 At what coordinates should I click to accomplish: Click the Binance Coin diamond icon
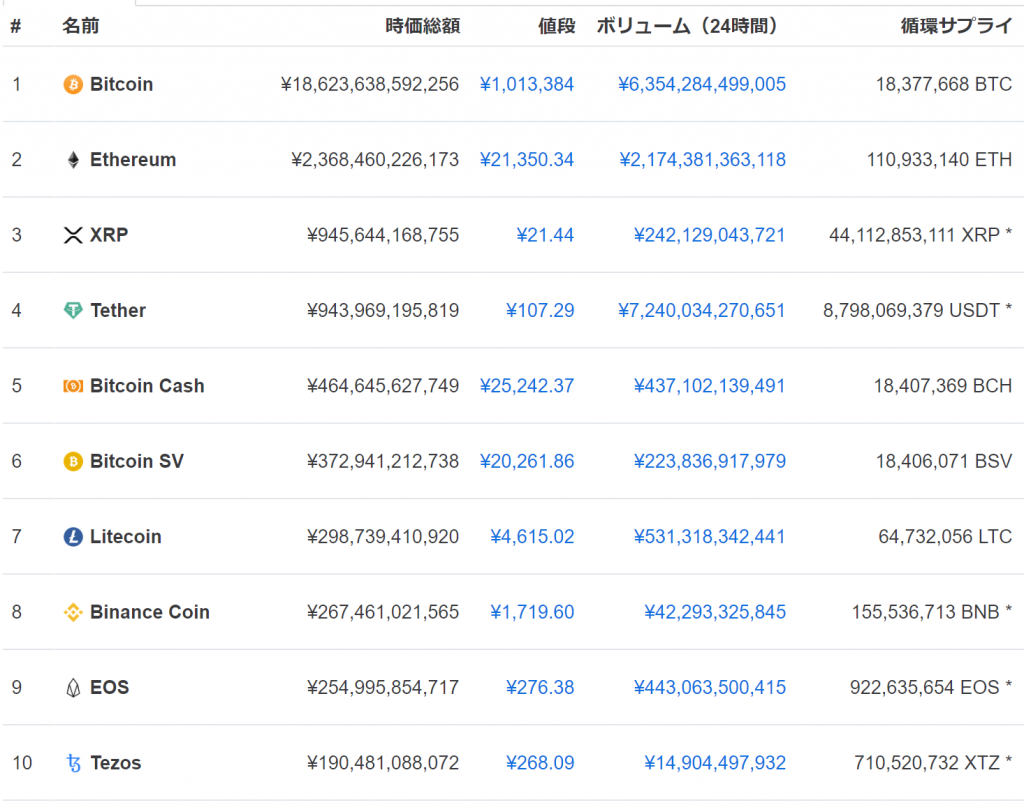(x=73, y=612)
